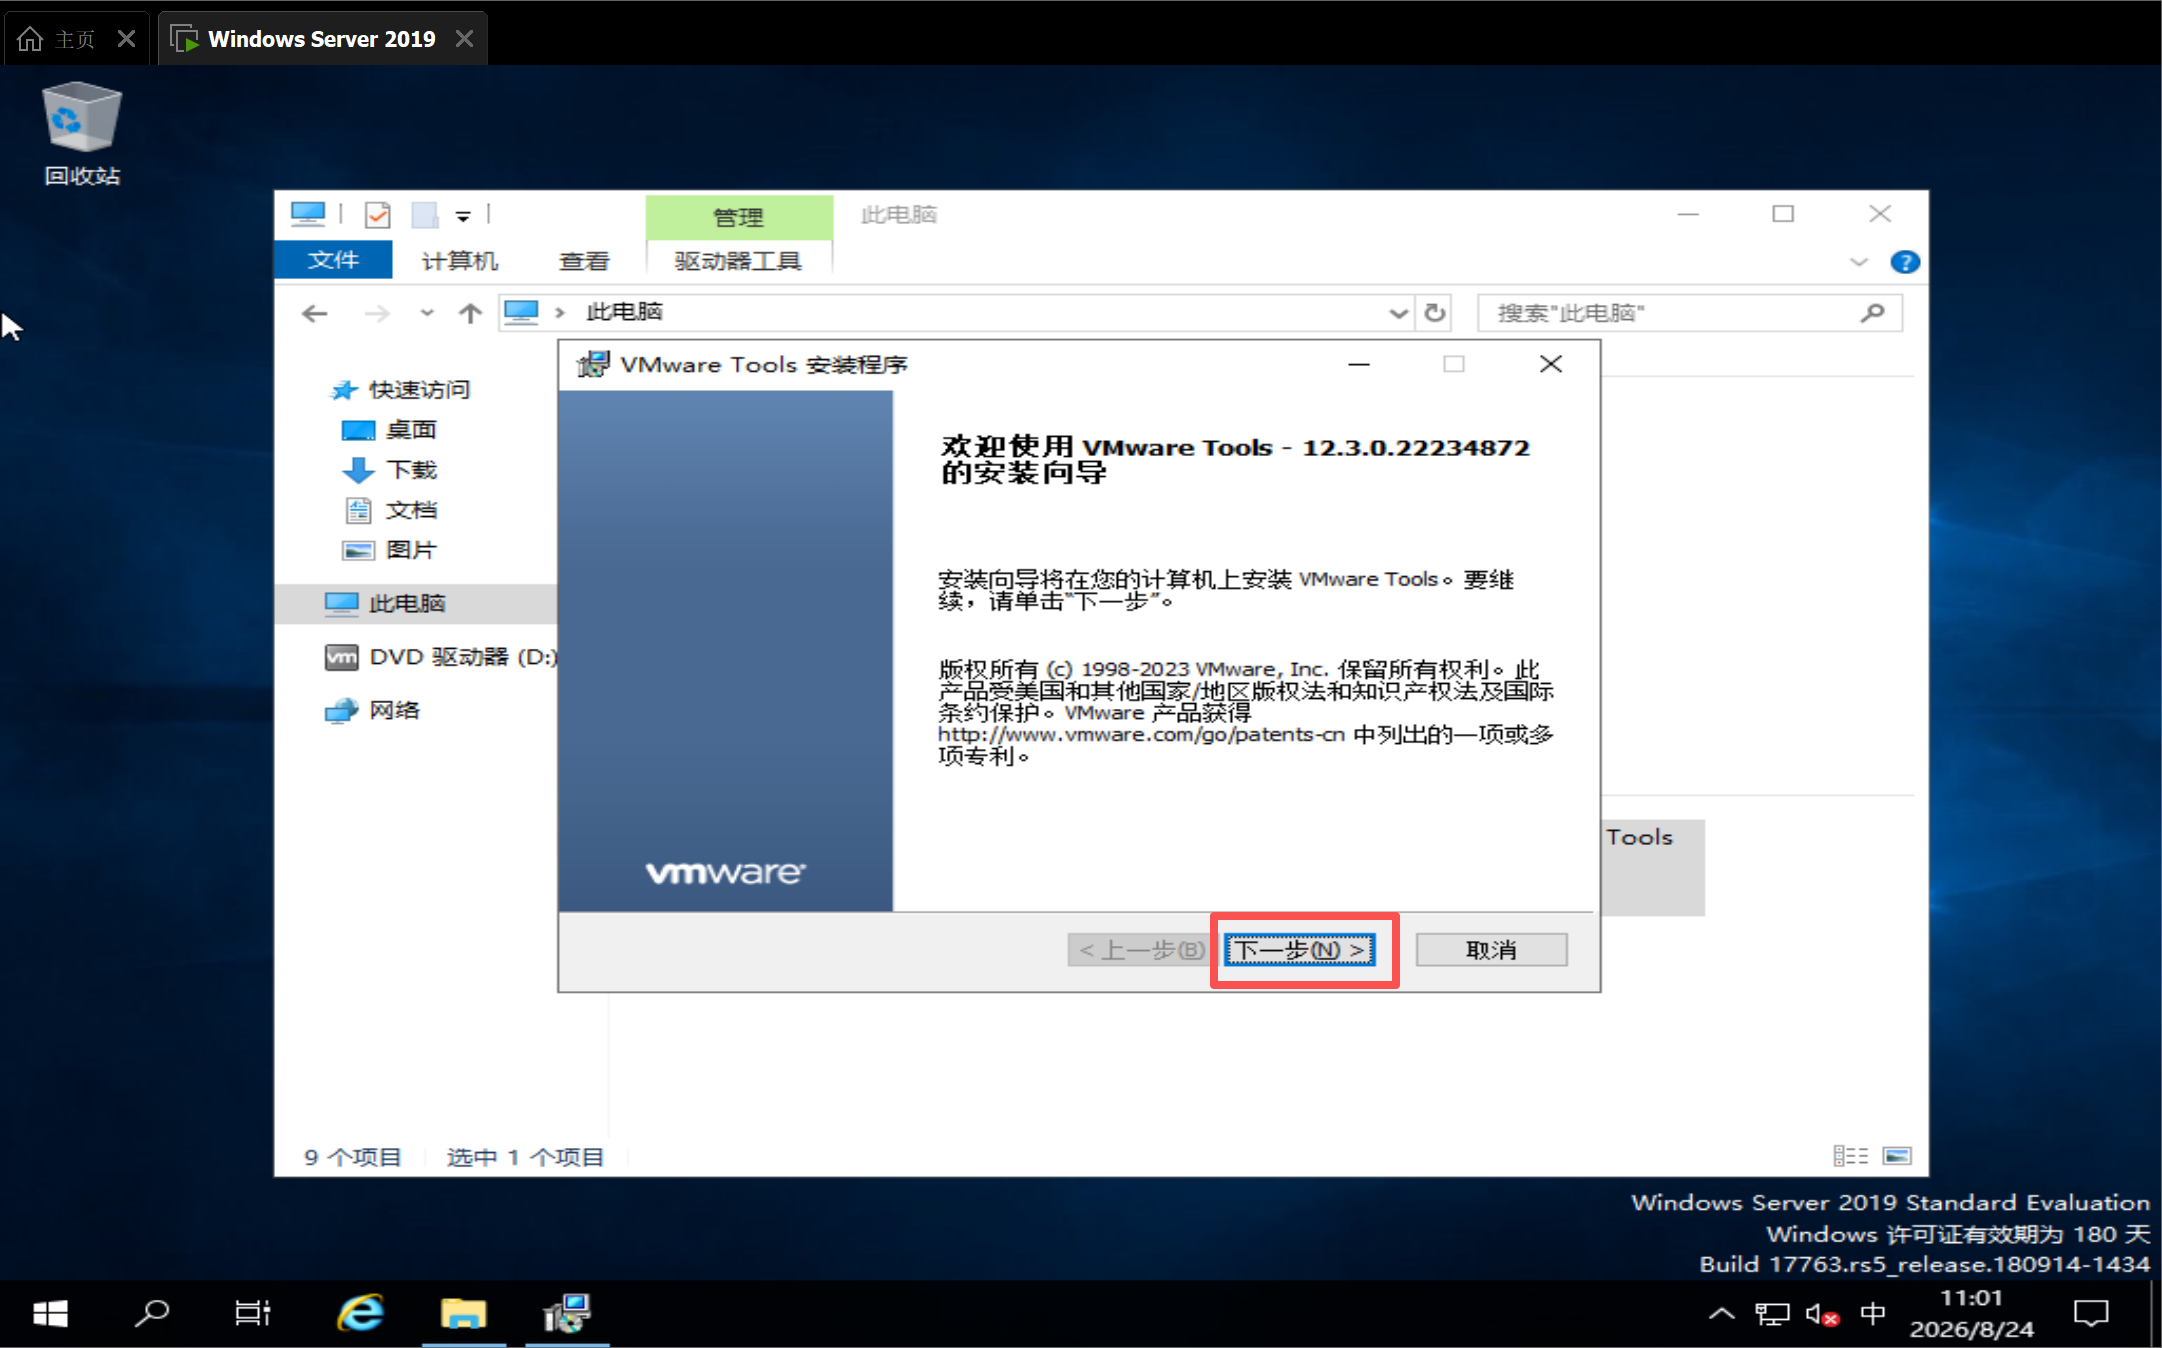This screenshot has height=1348, width=2162.
Task: Open Task View on the taskbar
Action: pos(252,1314)
